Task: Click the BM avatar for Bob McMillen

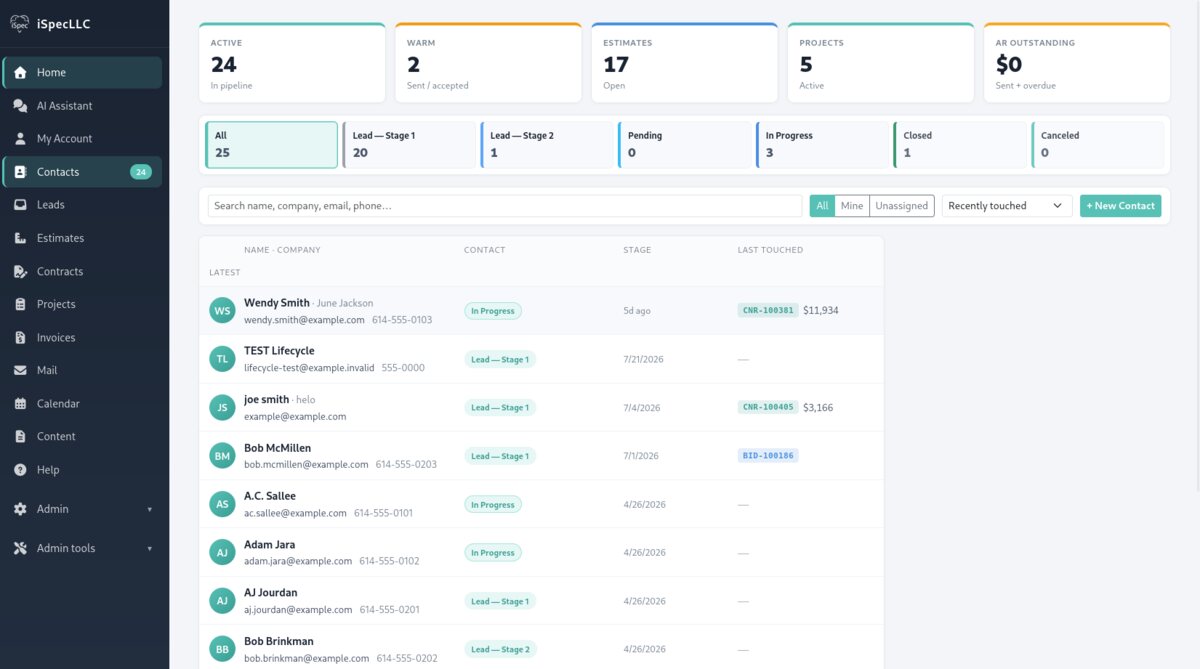Action: pos(222,456)
